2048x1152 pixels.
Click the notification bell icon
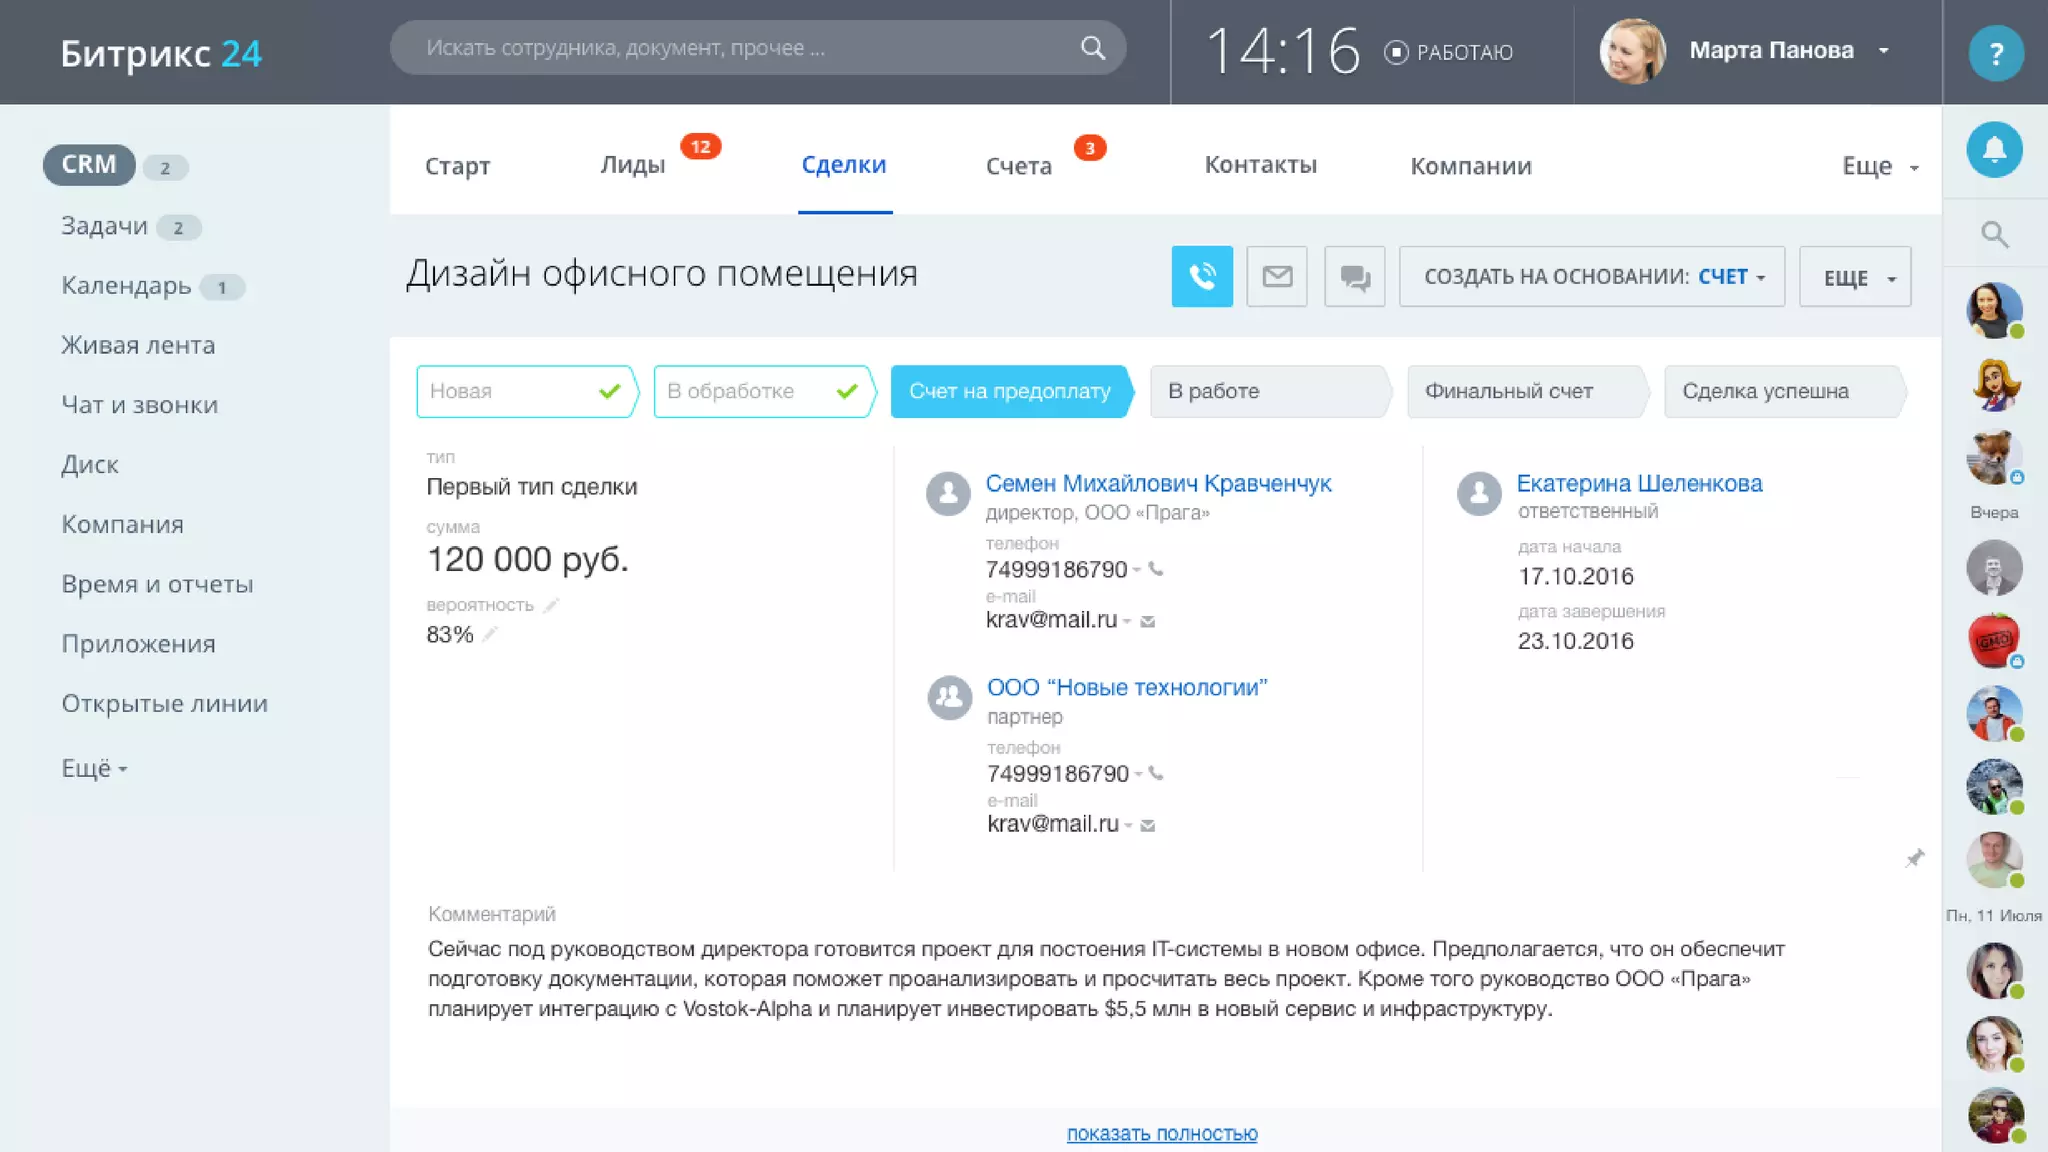(1994, 150)
